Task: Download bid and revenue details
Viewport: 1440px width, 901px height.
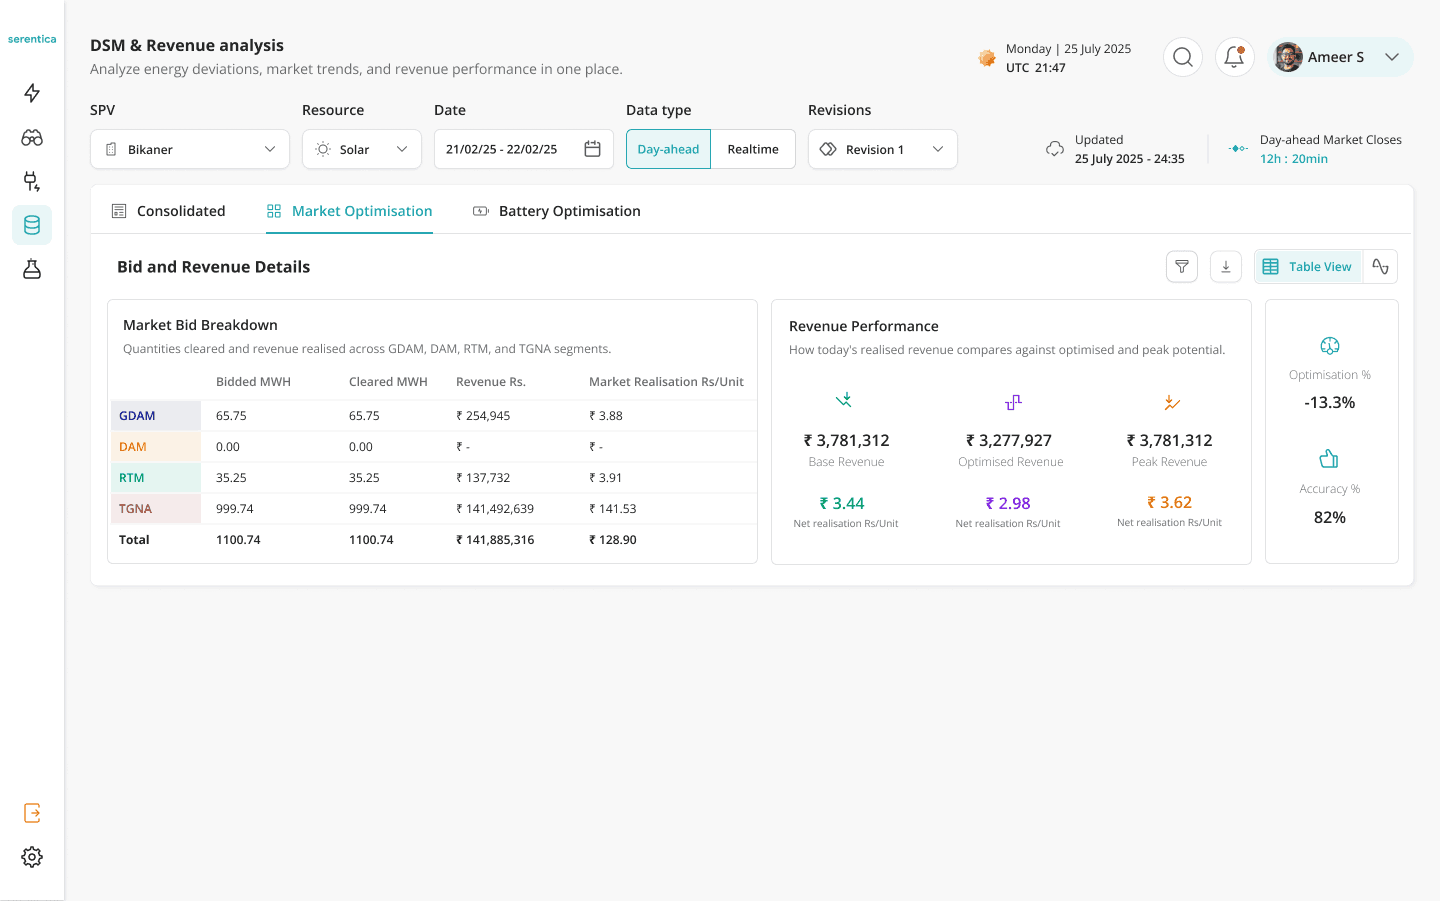Action: tap(1226, 267)
